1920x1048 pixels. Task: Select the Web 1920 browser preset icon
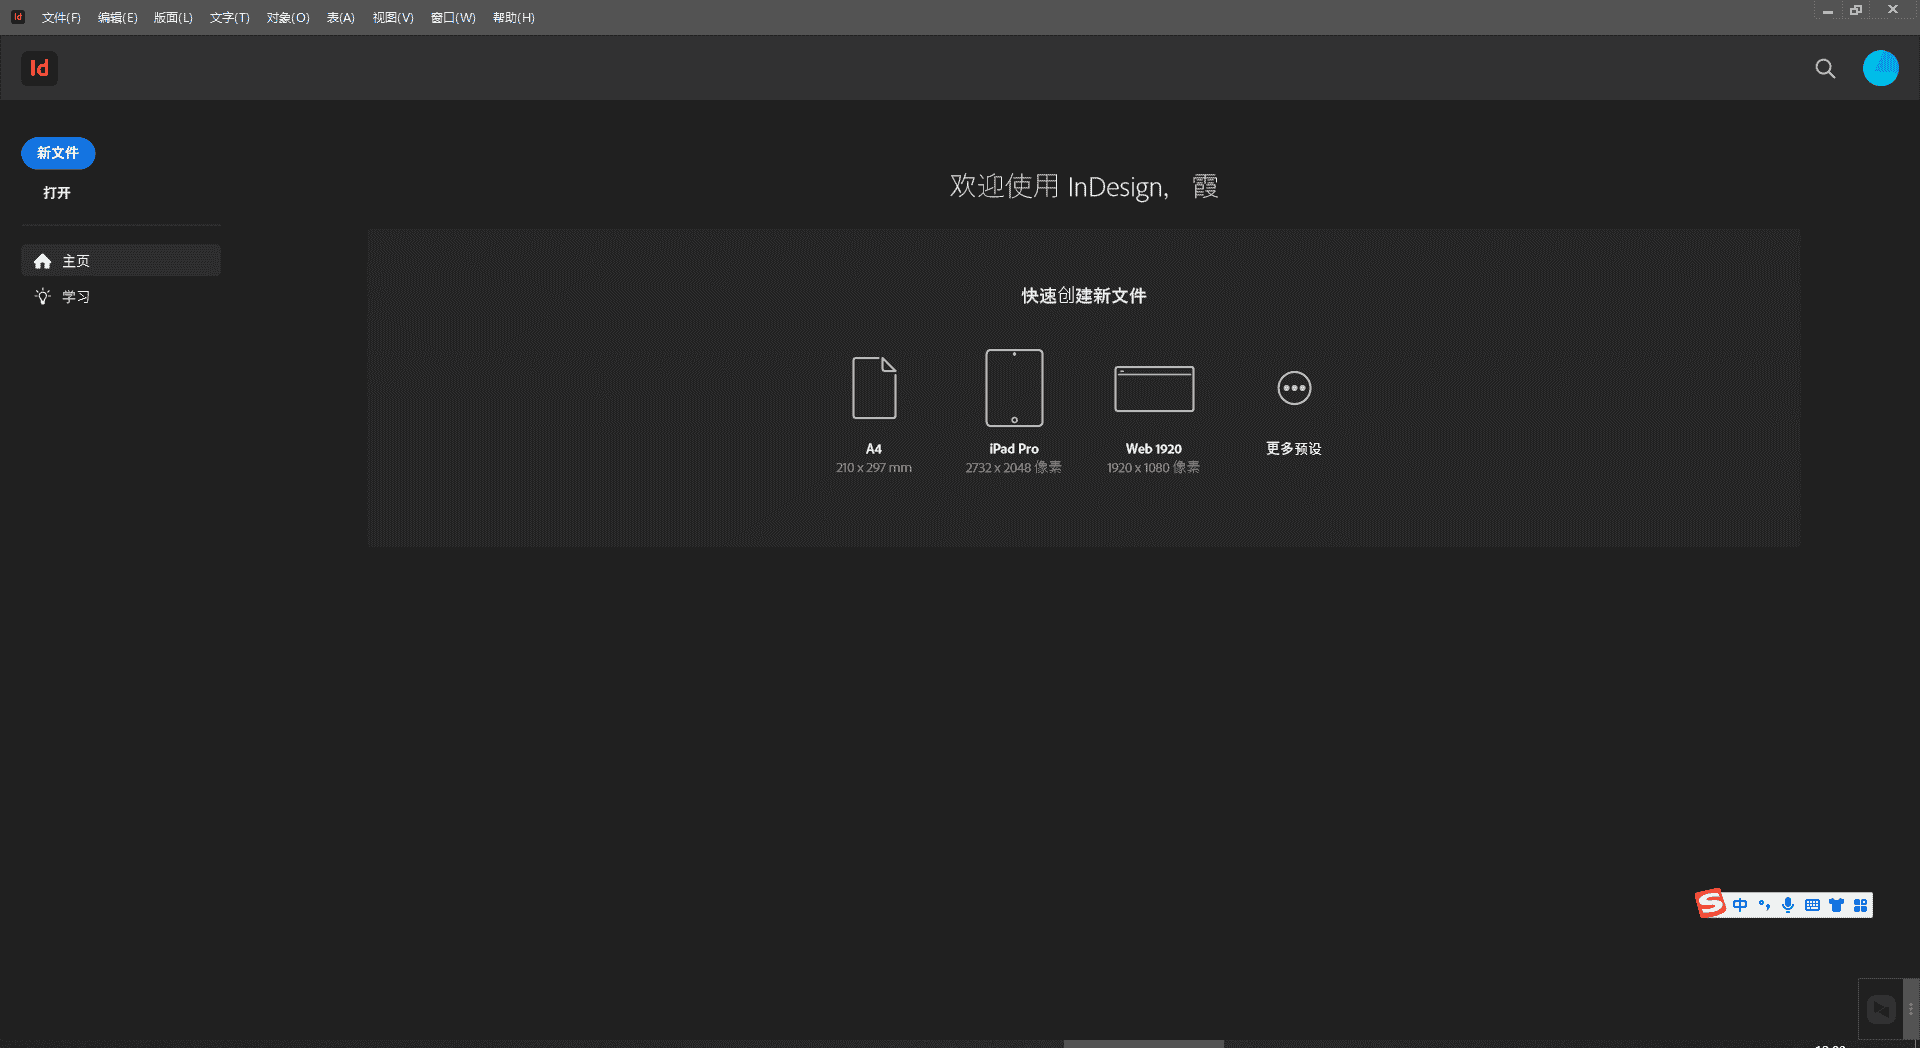[1154, 389]
